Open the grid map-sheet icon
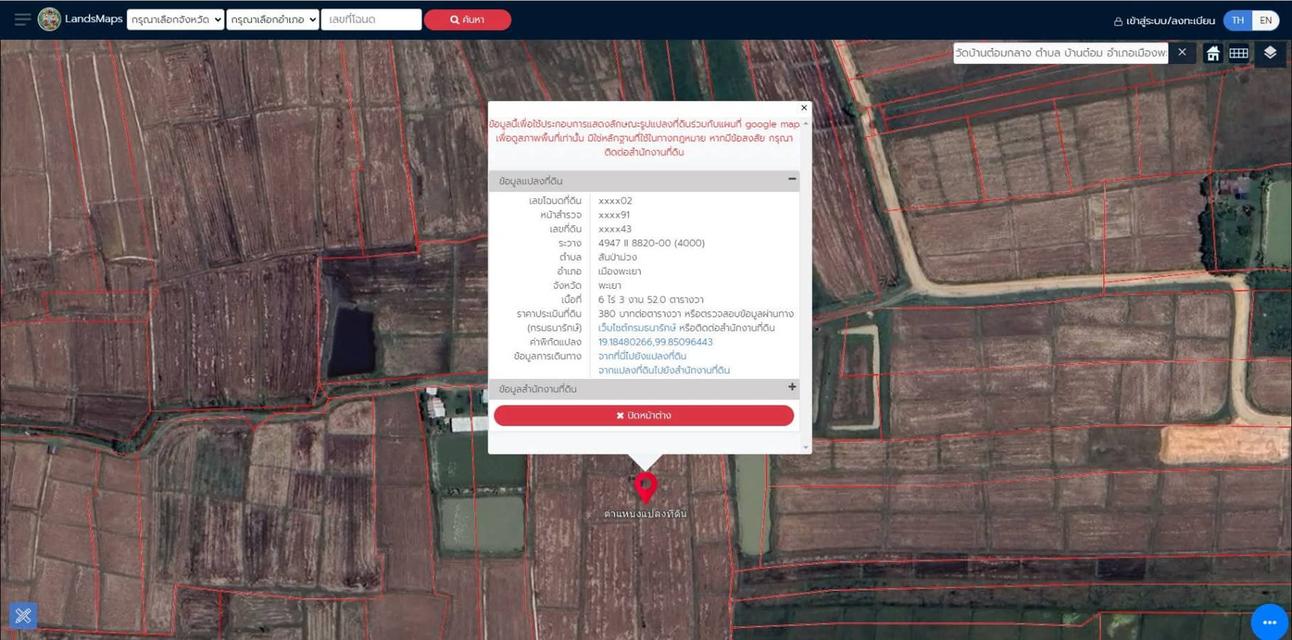Viewport: 1292px width, 640px height. click(x=1238, y=53)
